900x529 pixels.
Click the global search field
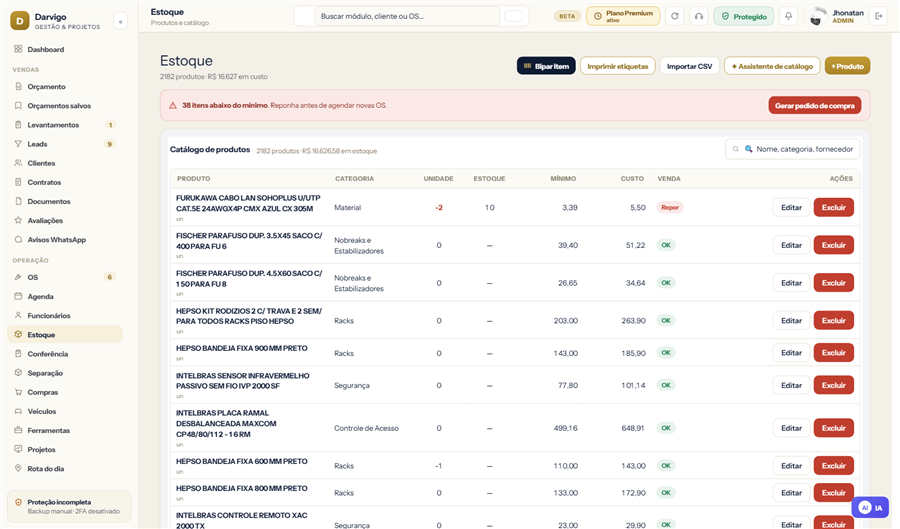[x=406, y=16]
